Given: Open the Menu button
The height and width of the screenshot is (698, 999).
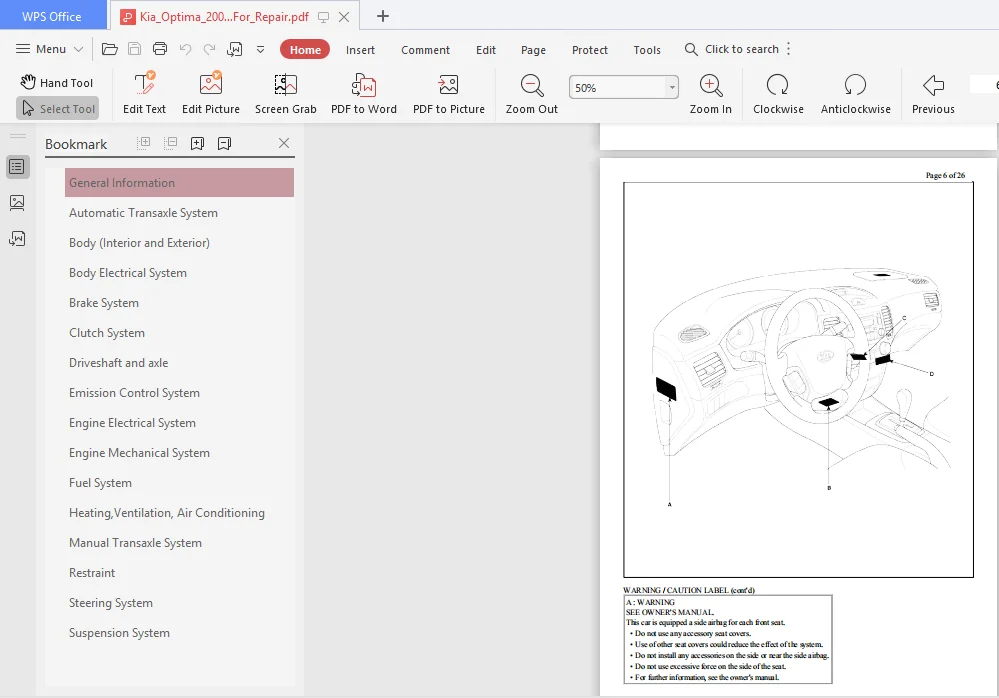Looking at the screenshot, I should click(x=50, y=49).
